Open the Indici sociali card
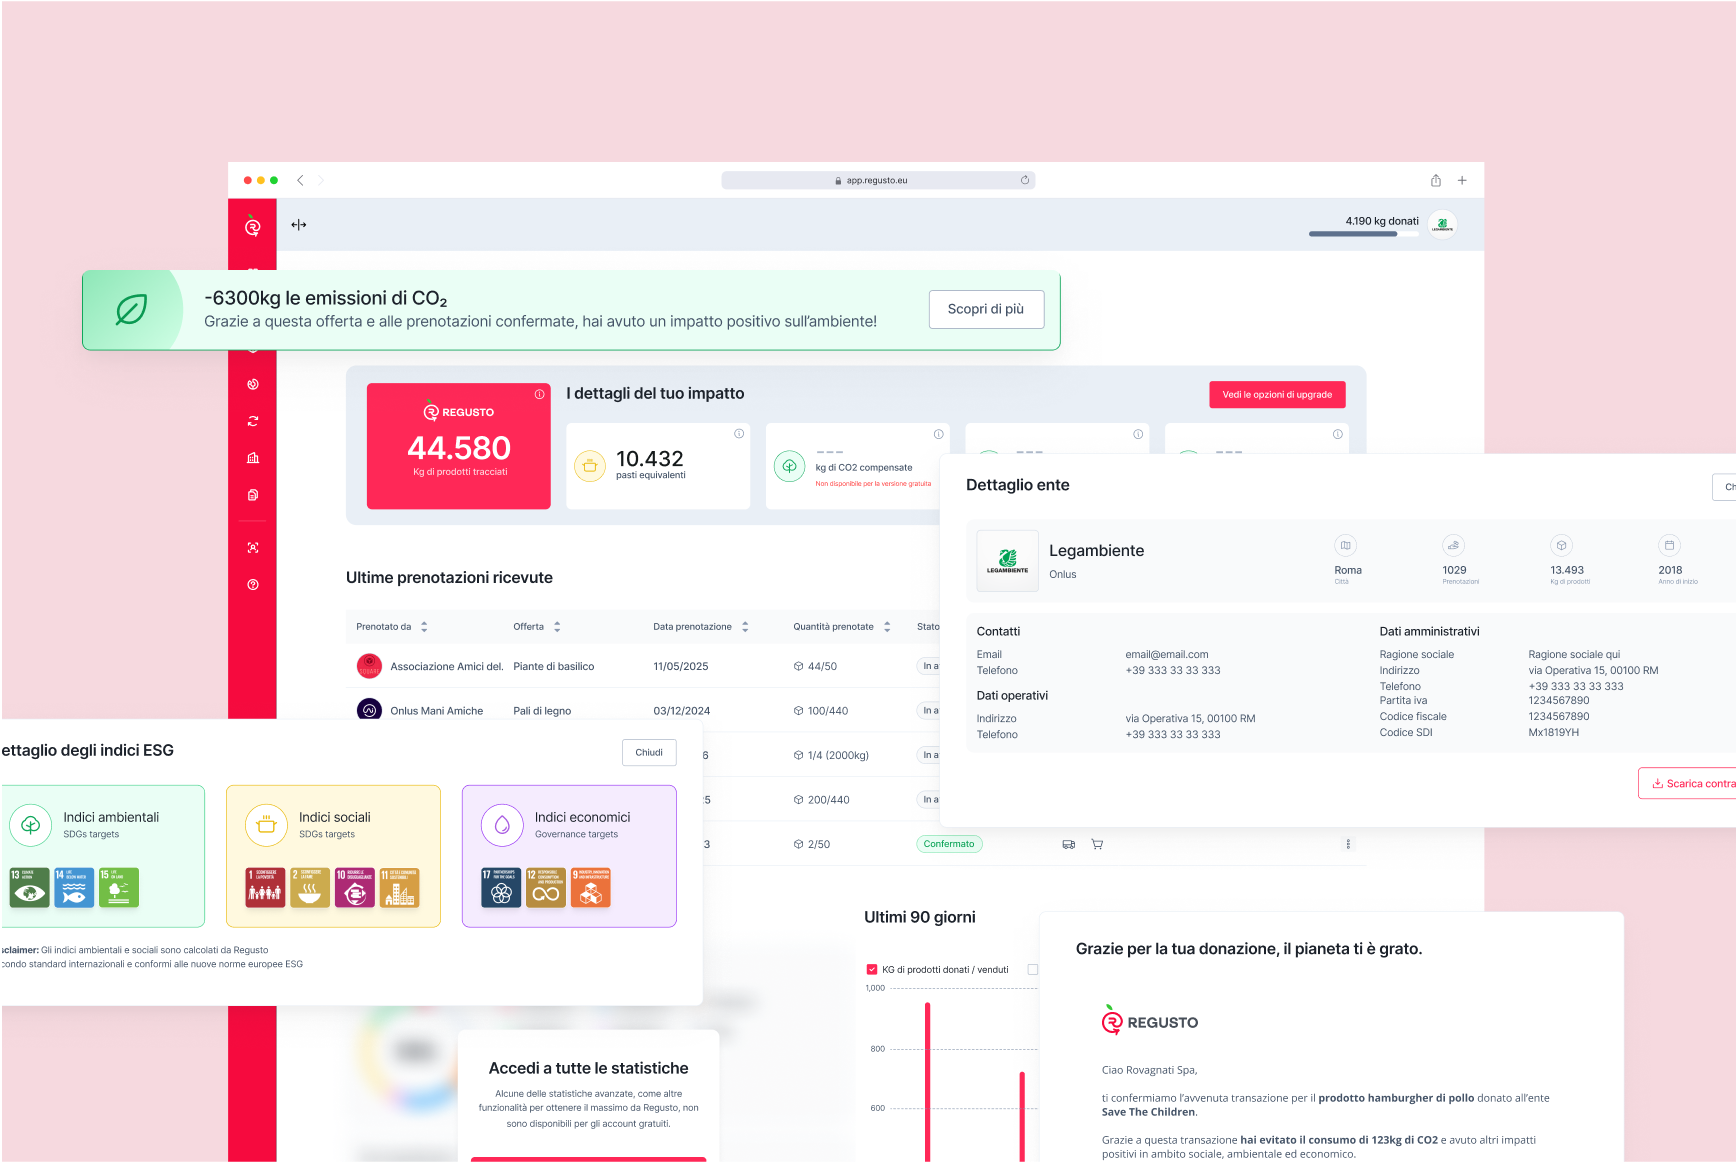The image size is (1736, 1162). point(333,856)
